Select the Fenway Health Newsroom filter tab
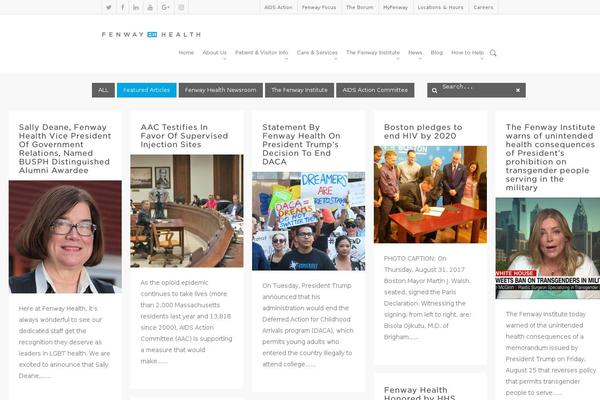Viewport: 600px width, 400px height. pyautogui.click(x=221, y=90)
